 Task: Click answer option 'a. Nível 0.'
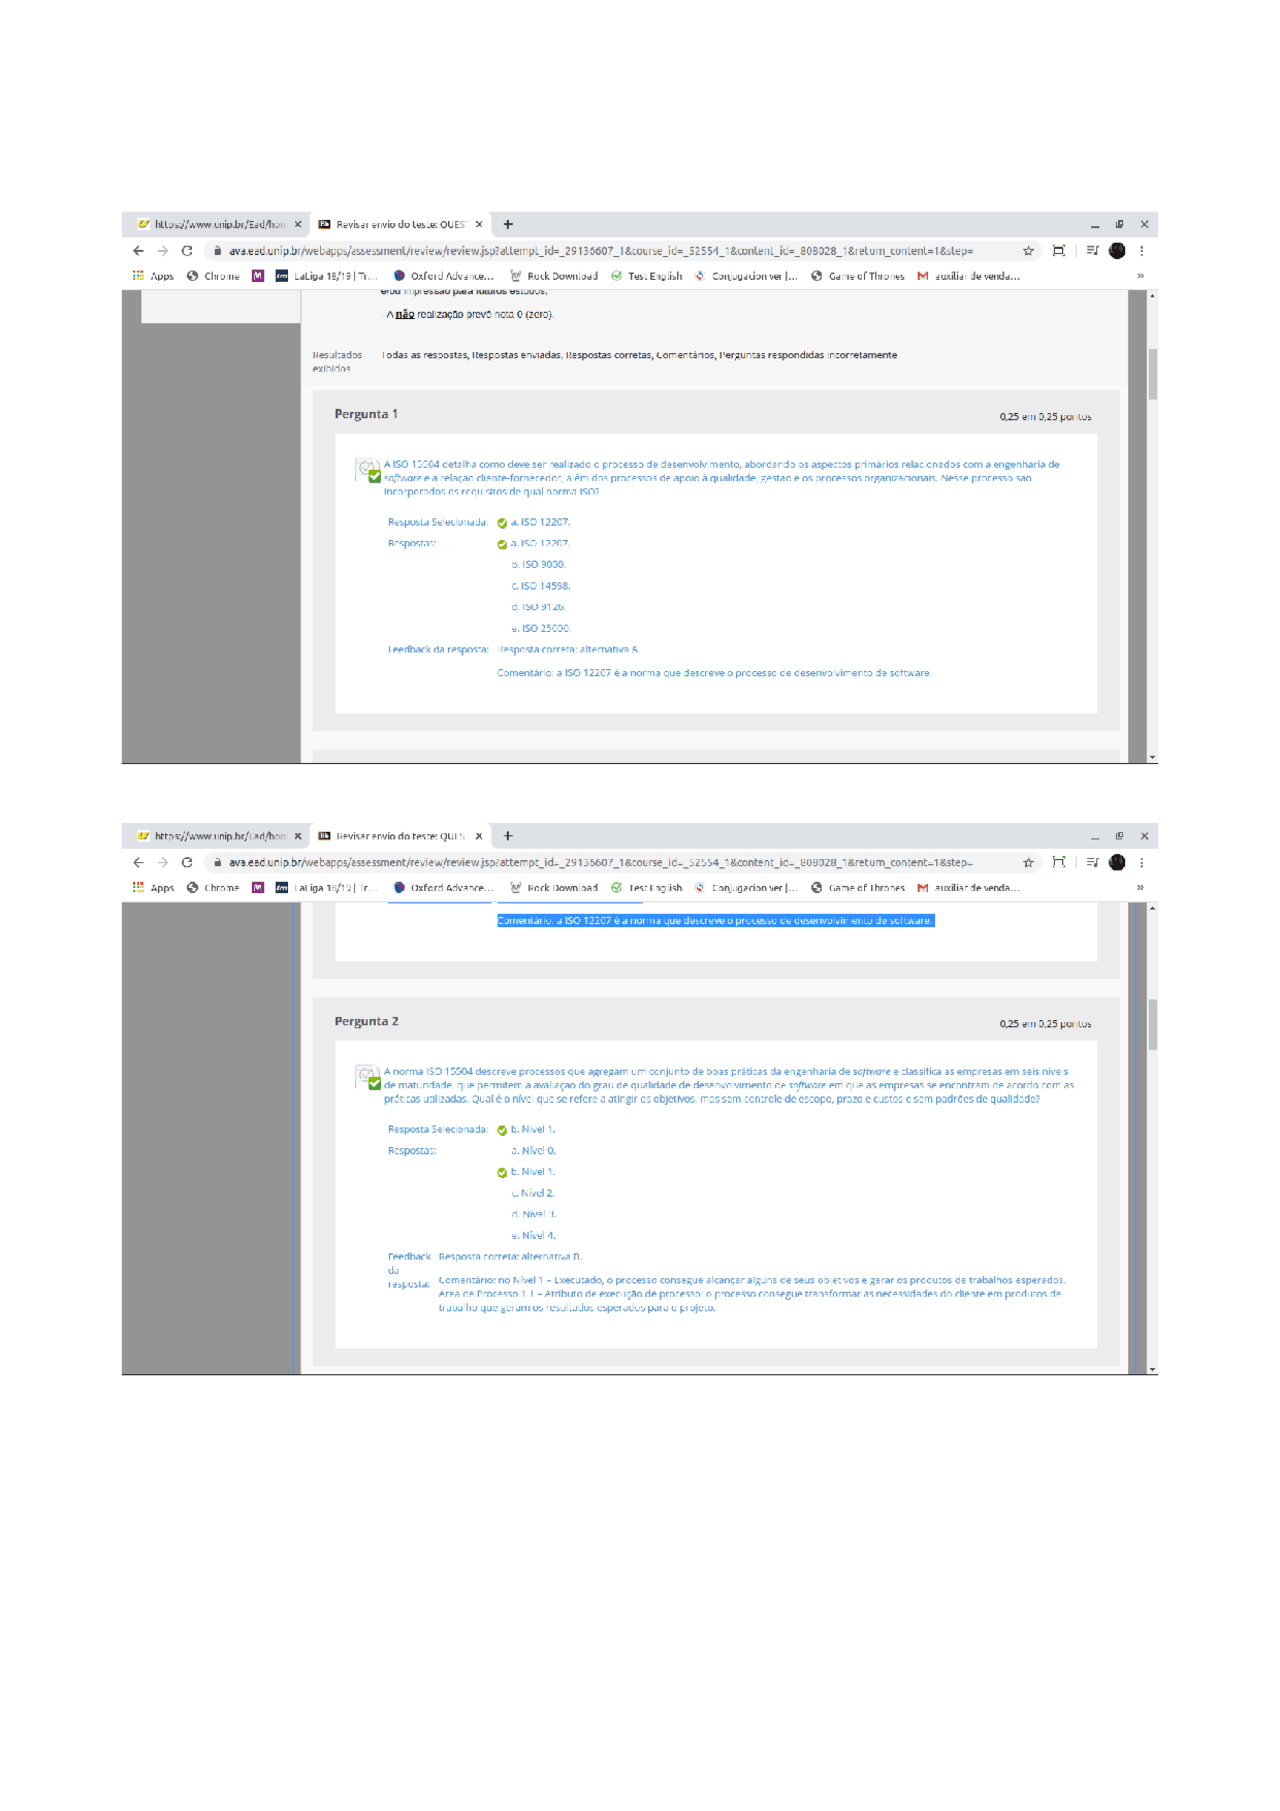[533, 1151]
